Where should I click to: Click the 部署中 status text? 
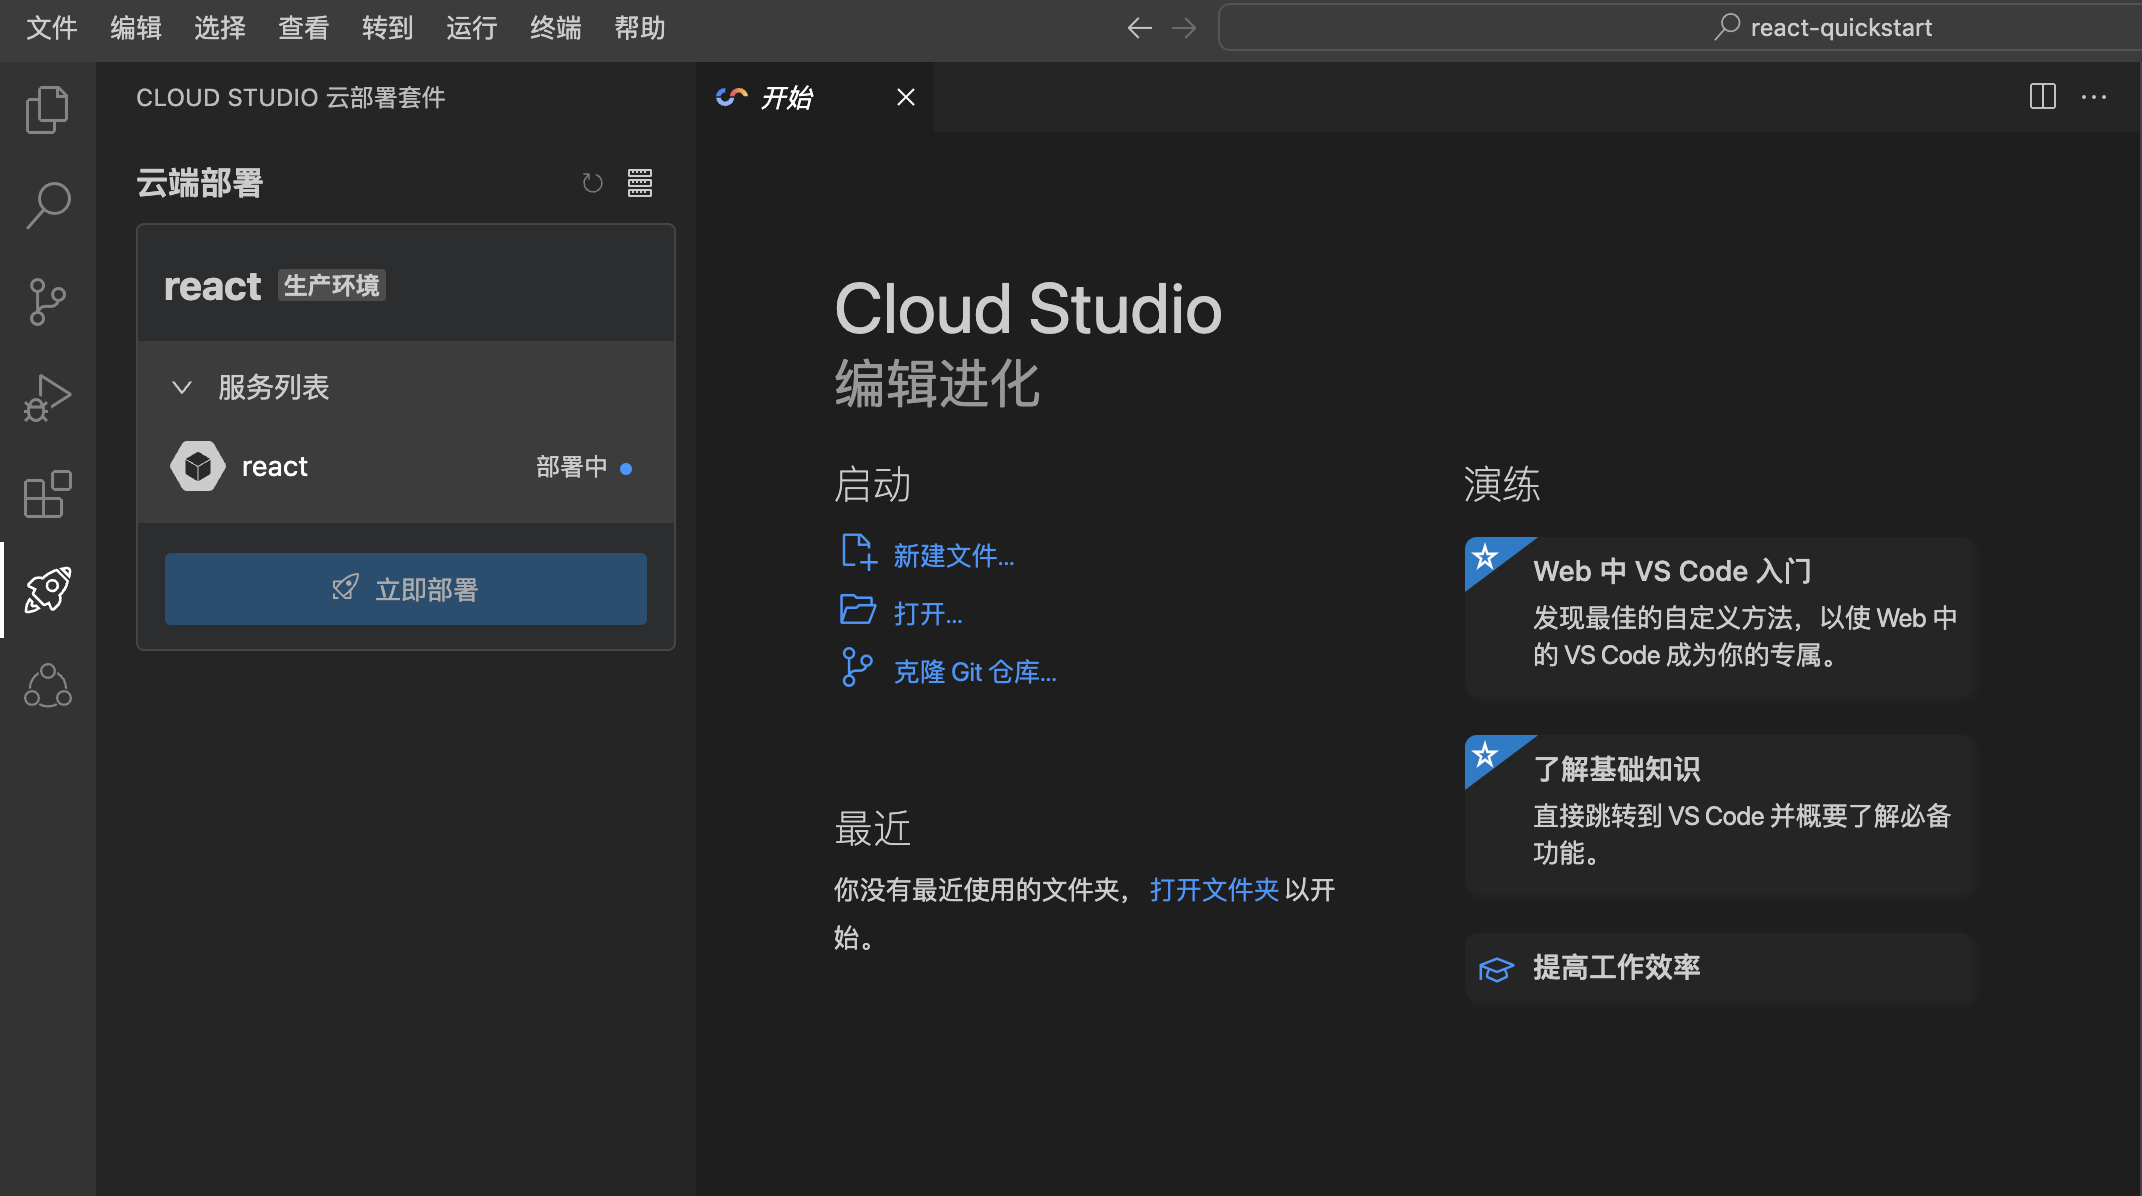pyautogui.click(x=571, y=467)
